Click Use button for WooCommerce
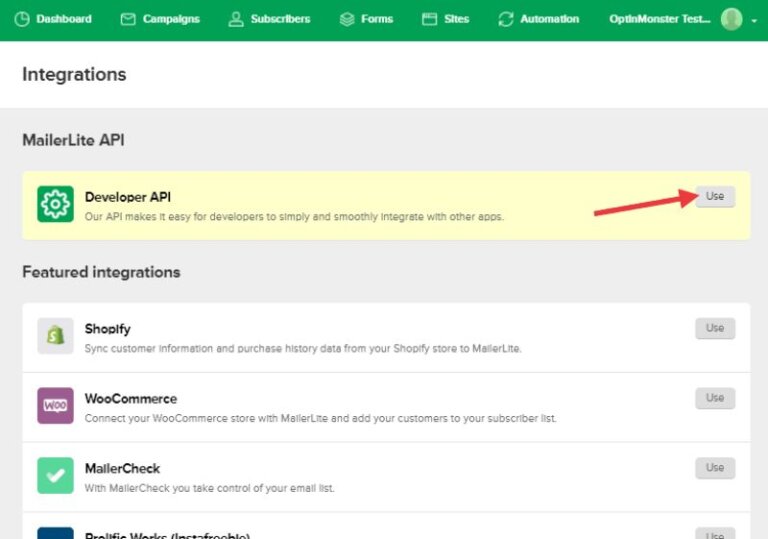Image resolution: width=768 pixels, height=539 pixels. 715,398
